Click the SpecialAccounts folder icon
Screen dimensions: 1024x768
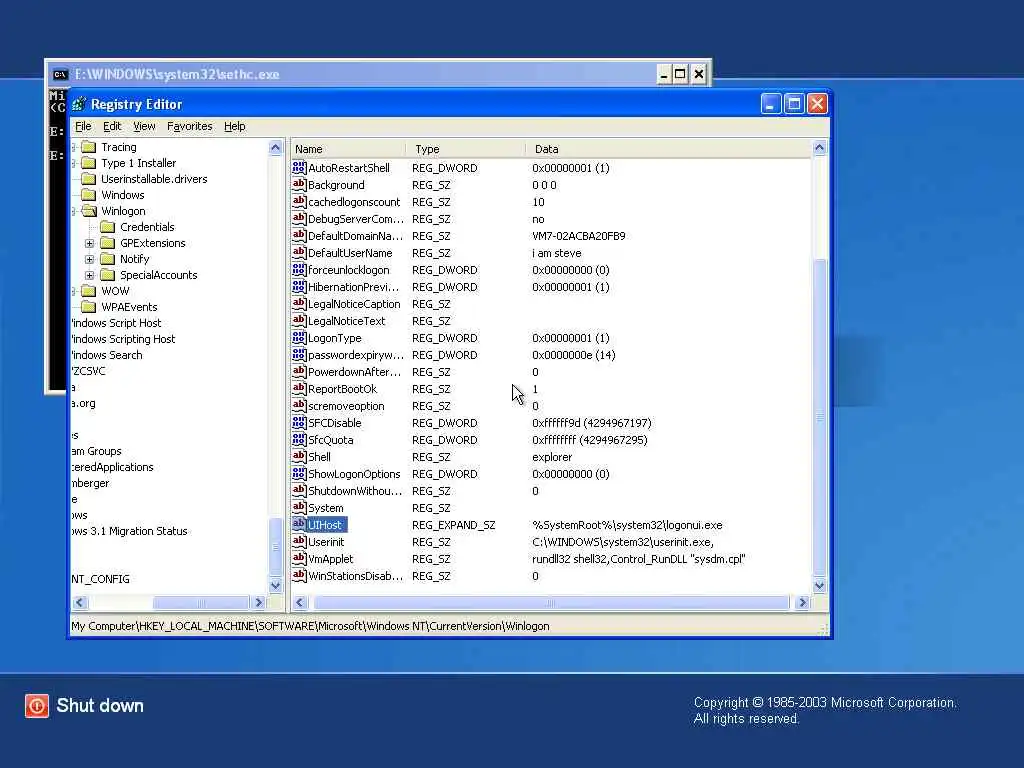(x=108, y=275)
